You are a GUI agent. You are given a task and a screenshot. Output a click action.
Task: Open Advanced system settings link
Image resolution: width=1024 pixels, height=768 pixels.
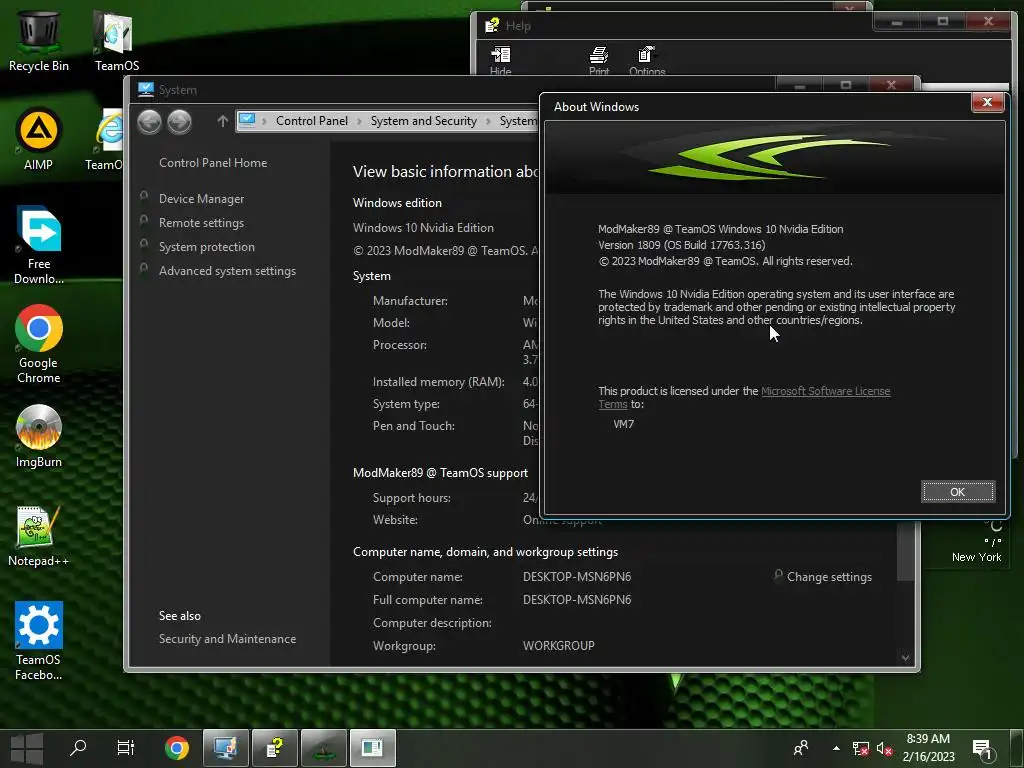point(227,271)
